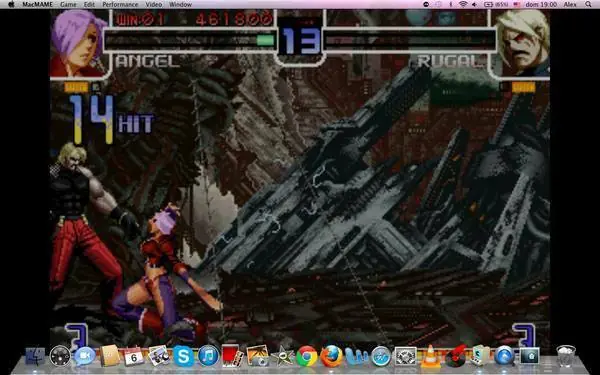The image size is (600, 375).
Task: Click the volume icon in menu bar
Action: [x=474, y=4]
